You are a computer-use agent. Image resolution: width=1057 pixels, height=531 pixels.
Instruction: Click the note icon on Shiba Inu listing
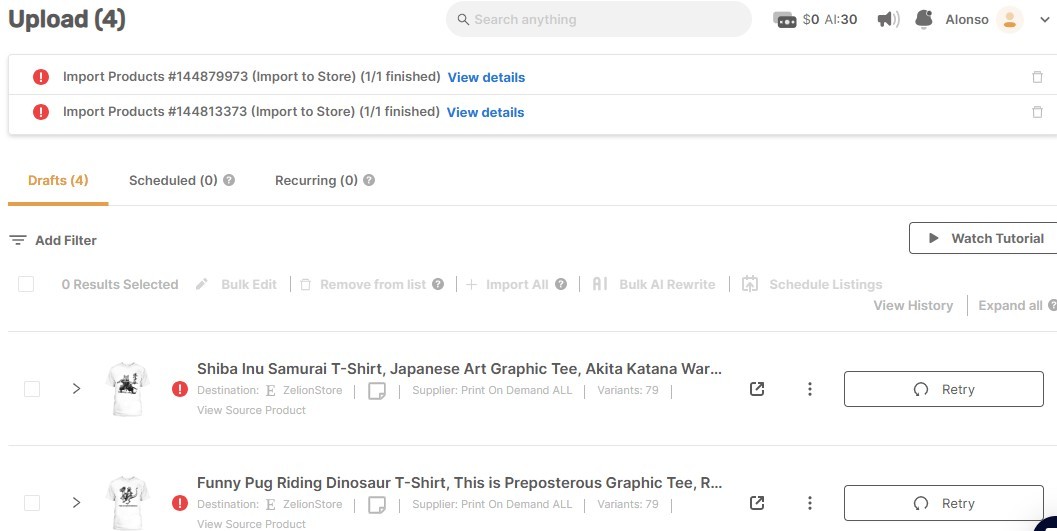[x=377, y=391]
